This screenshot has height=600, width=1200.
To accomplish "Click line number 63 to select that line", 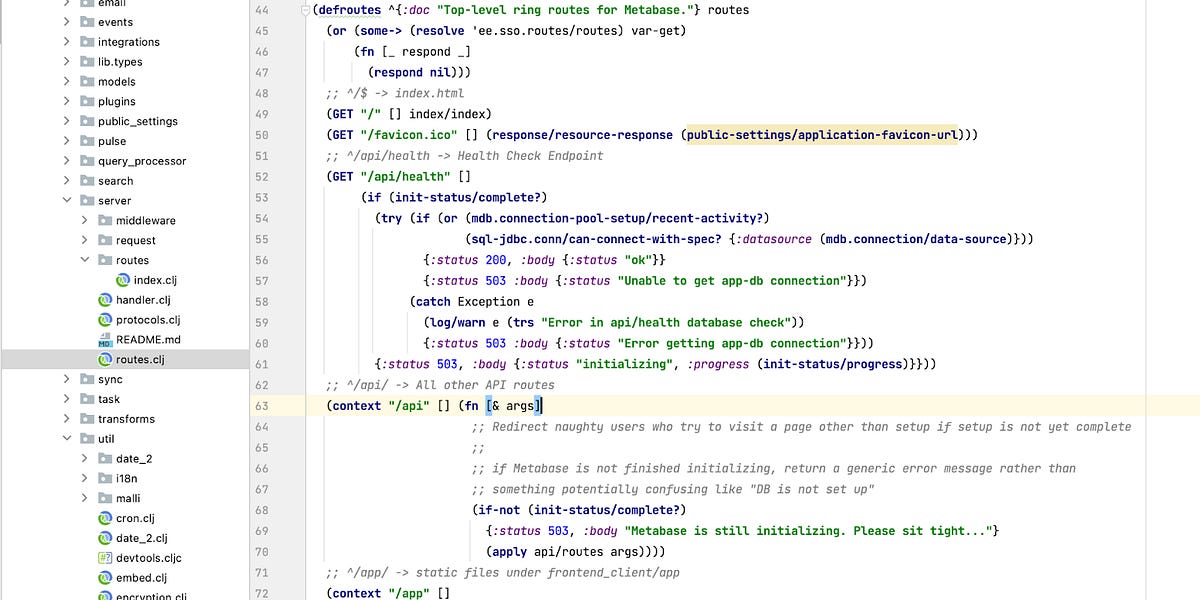I will pyautogui.click(x=262, y=405).
